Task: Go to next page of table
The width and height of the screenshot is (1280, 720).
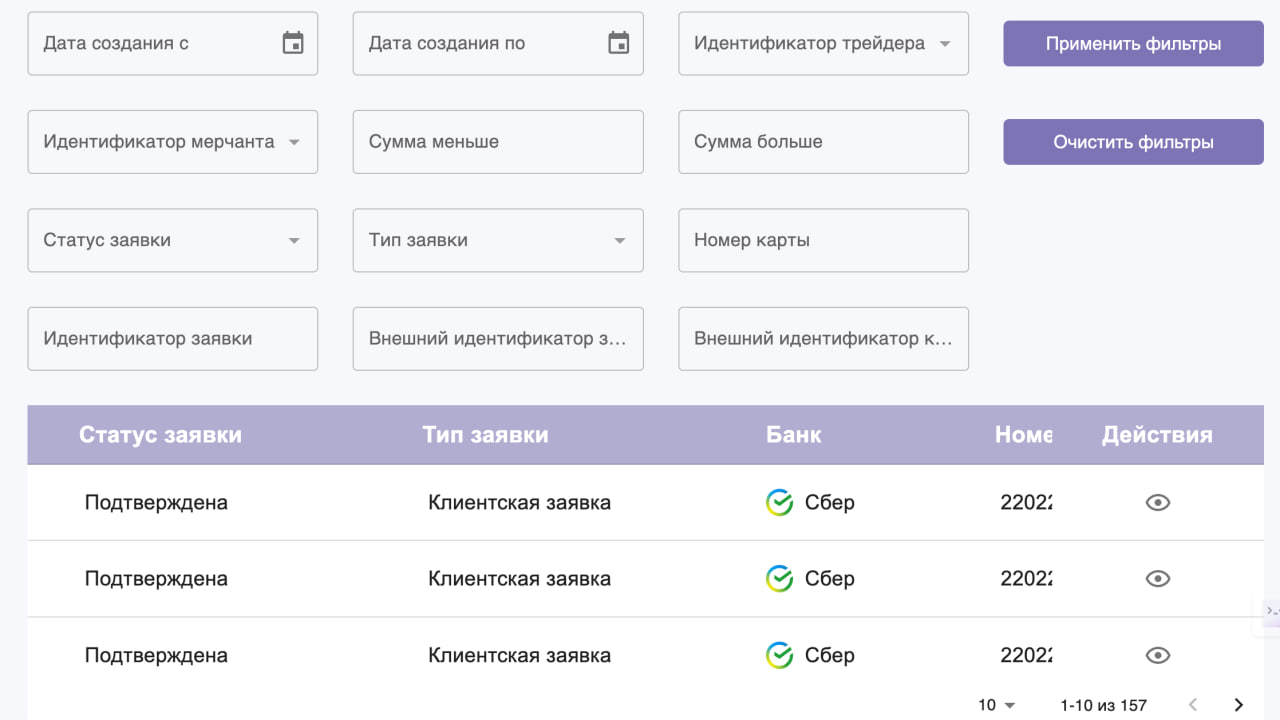Action: point(1238,705)
